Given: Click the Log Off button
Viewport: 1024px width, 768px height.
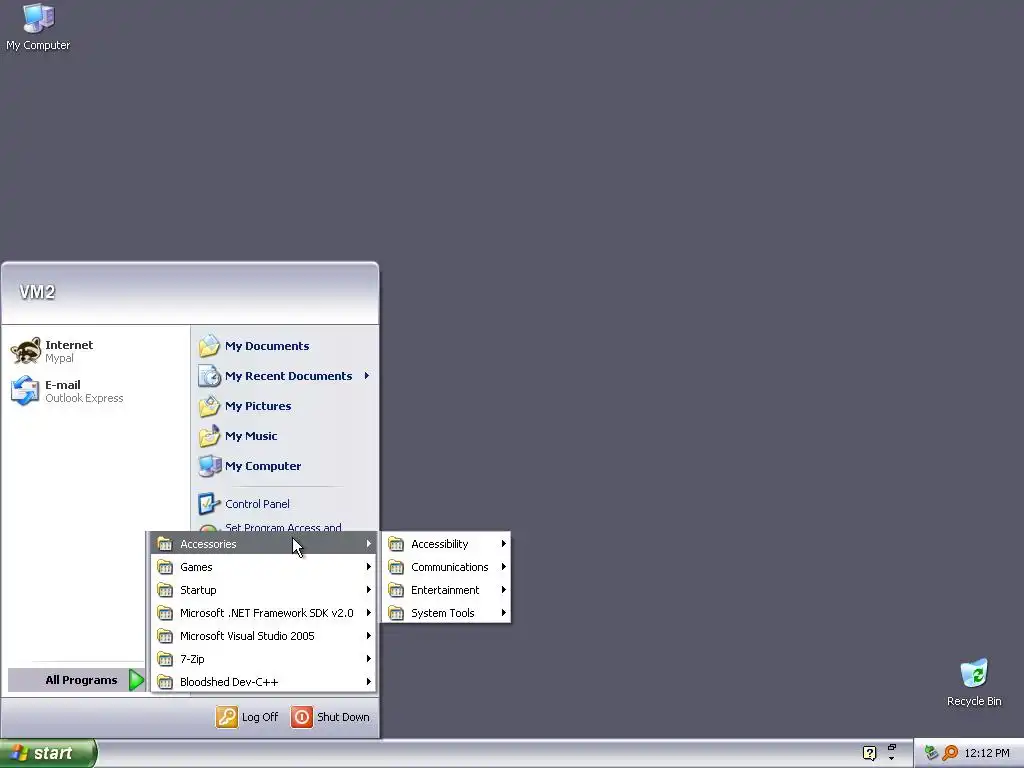Looking at the screenshot, I should (x=247, y=717).
